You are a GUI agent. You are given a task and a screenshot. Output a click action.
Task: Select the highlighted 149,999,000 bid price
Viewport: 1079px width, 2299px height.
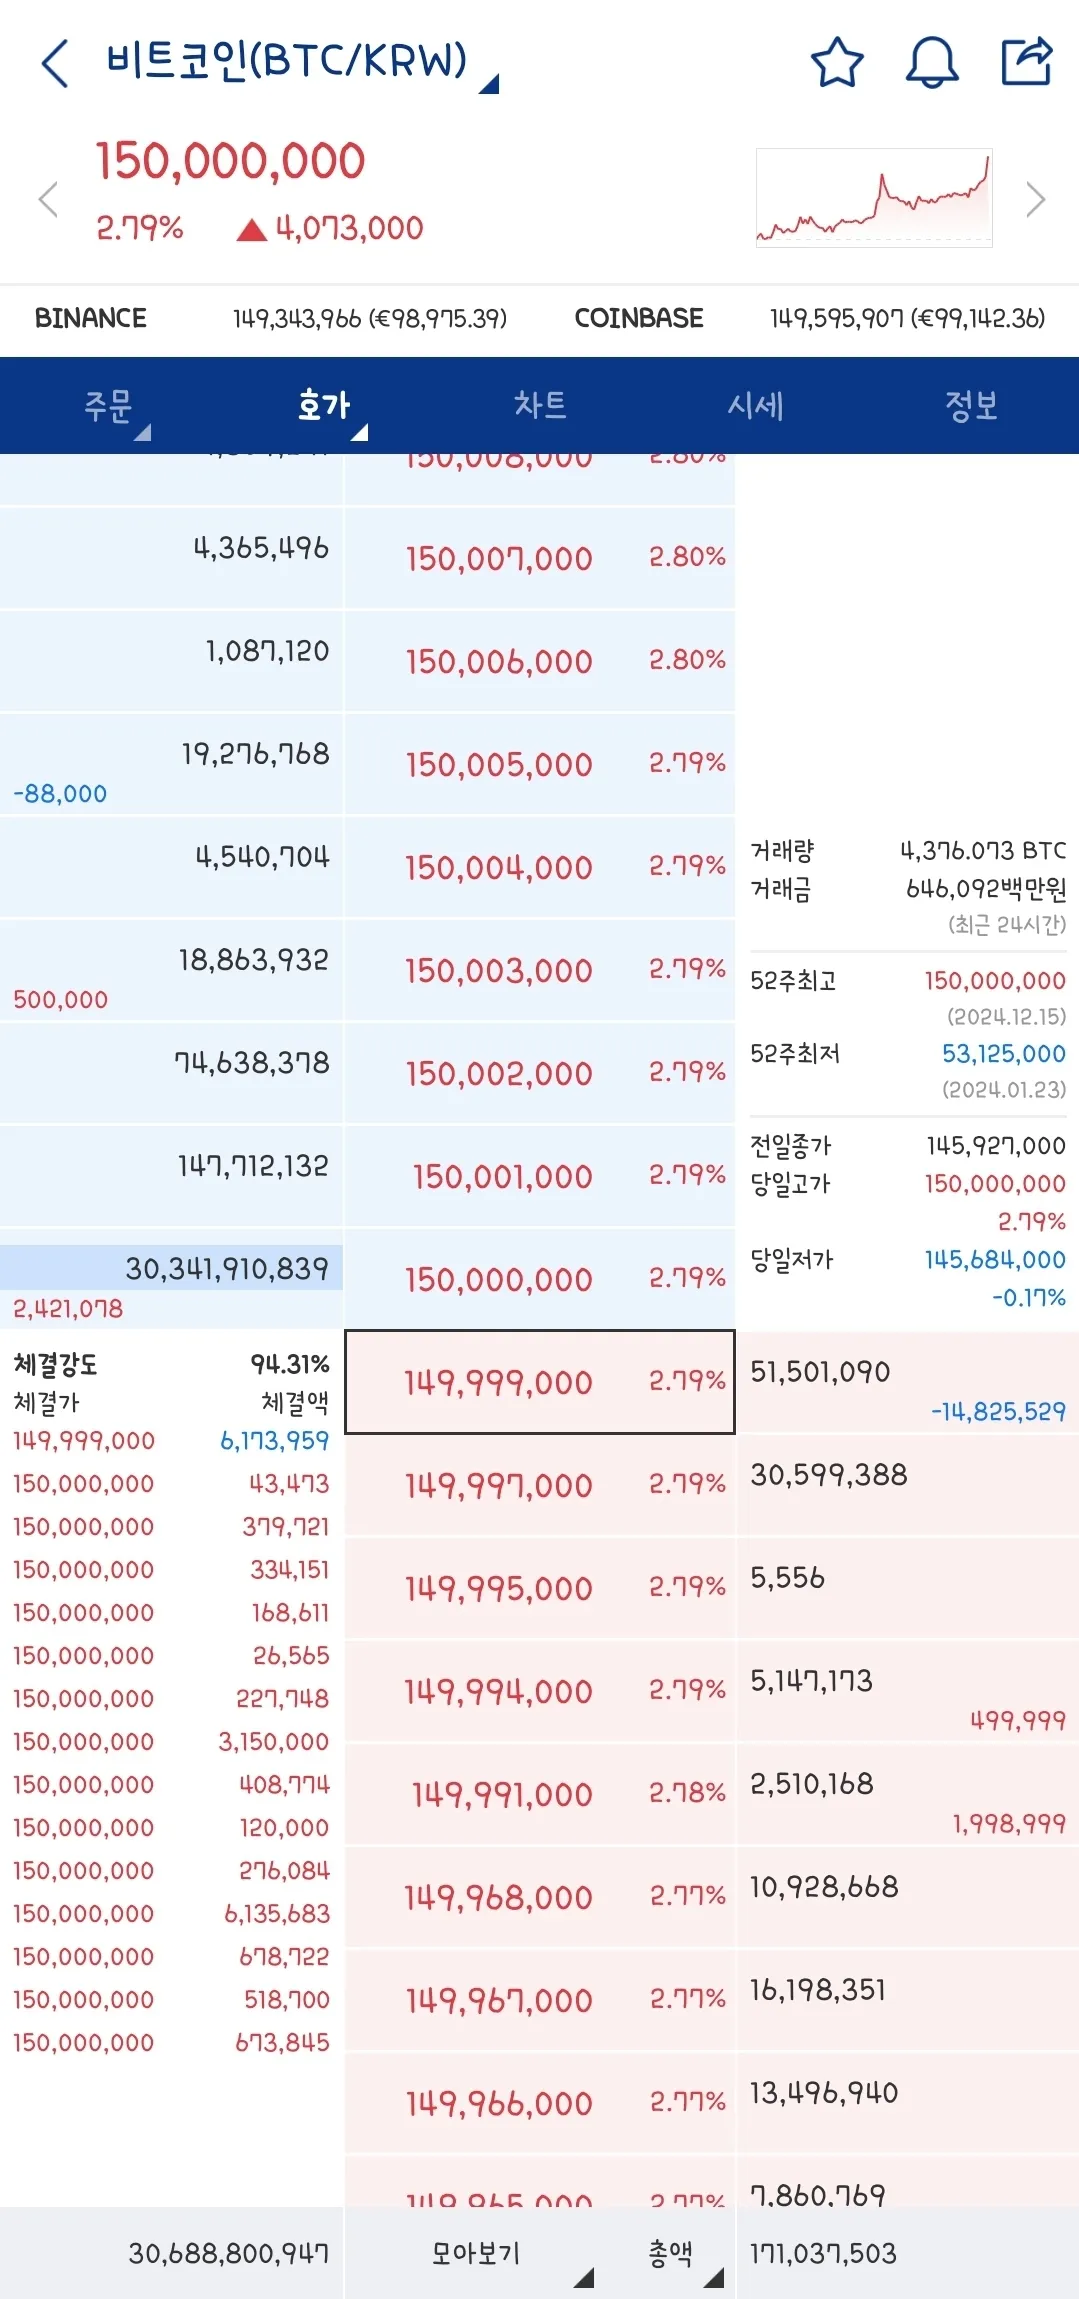[x=540, y=1382]
